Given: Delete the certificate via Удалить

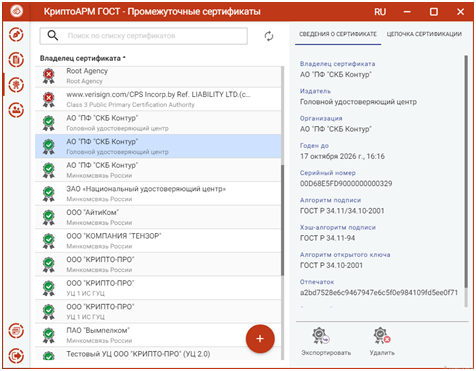Looking at the screenshot, I should (382, 341).
